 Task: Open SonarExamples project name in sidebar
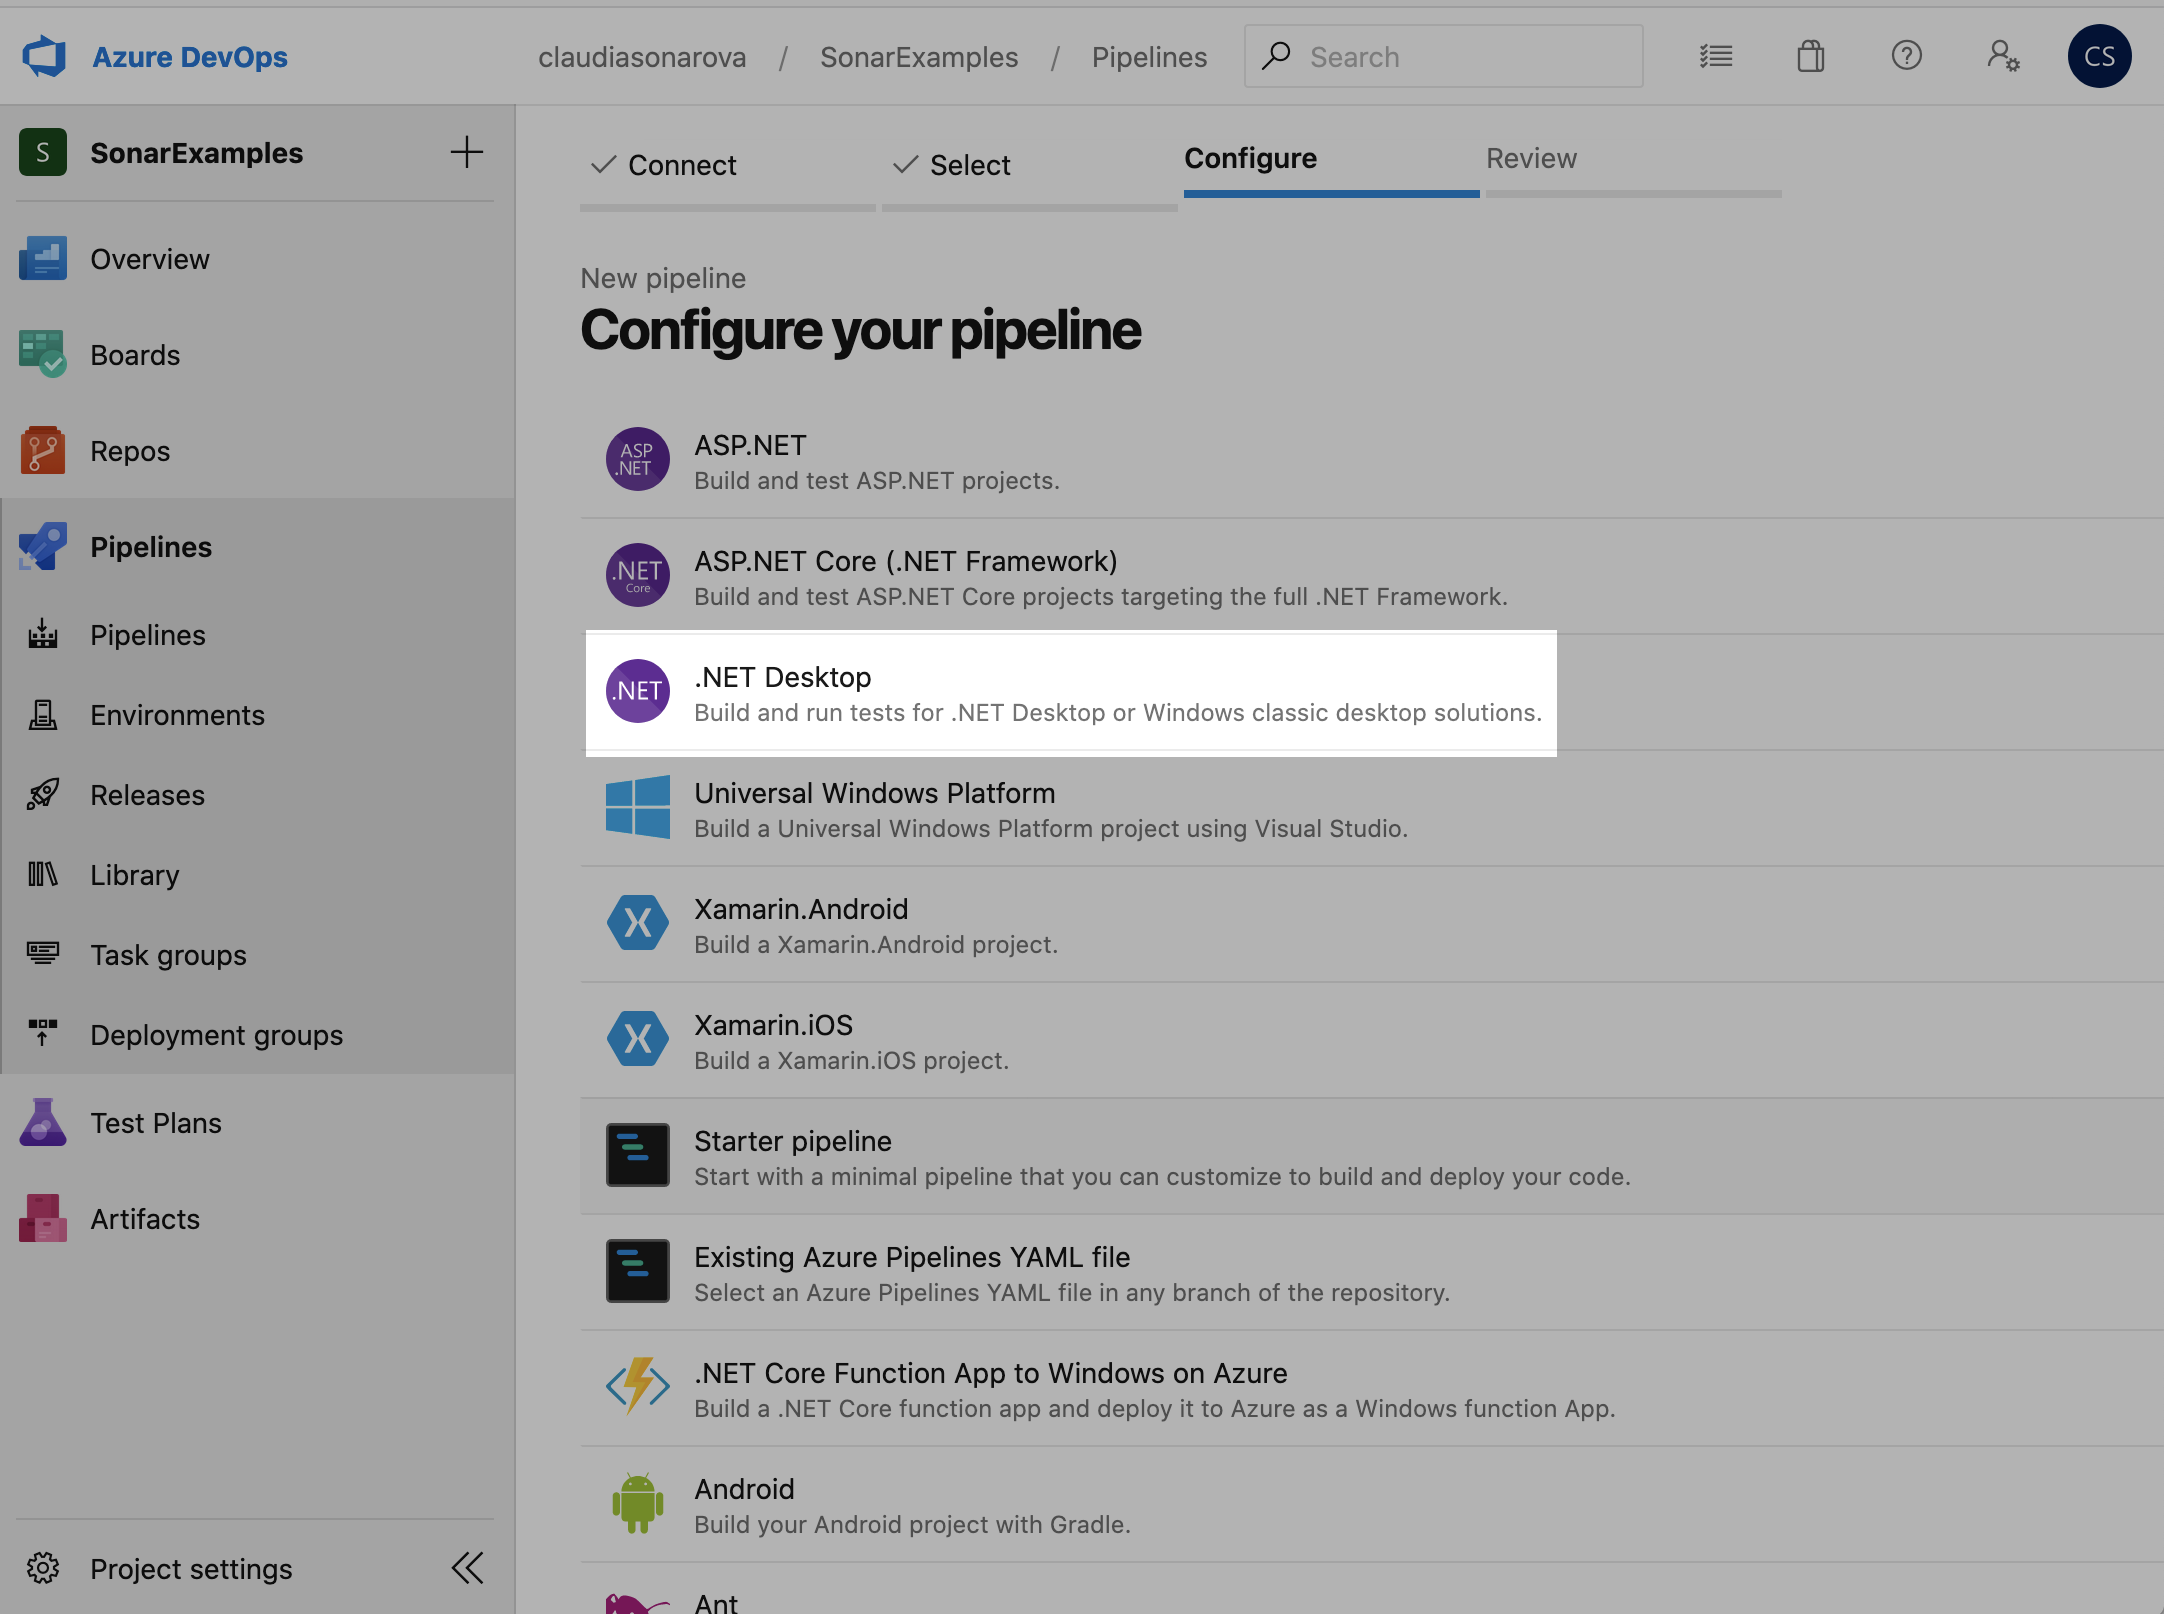click(x=197, y=153)
